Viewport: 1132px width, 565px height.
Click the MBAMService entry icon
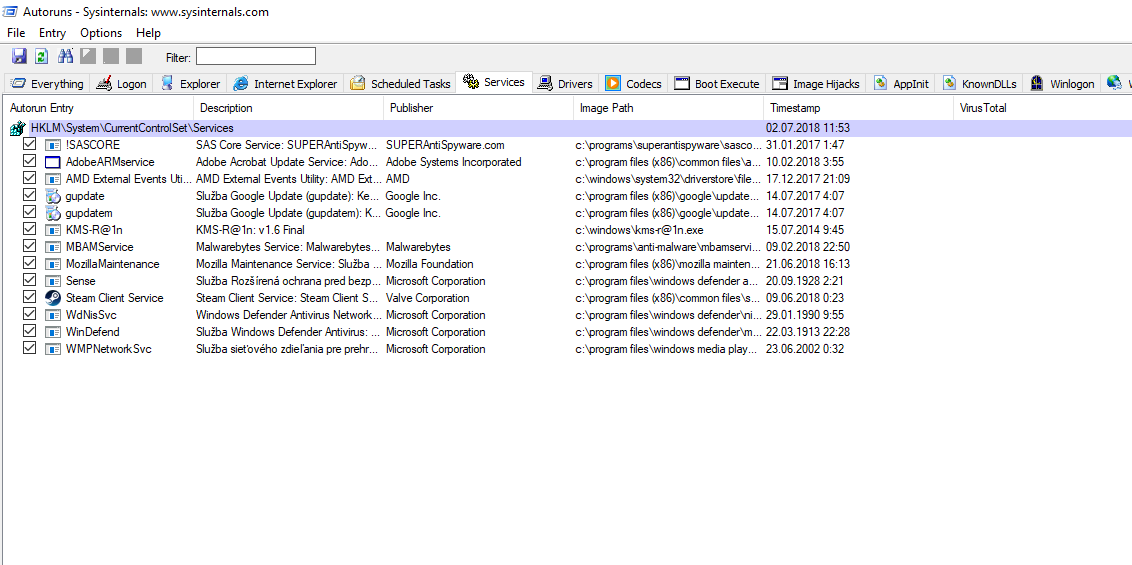[x=53, y=247]
